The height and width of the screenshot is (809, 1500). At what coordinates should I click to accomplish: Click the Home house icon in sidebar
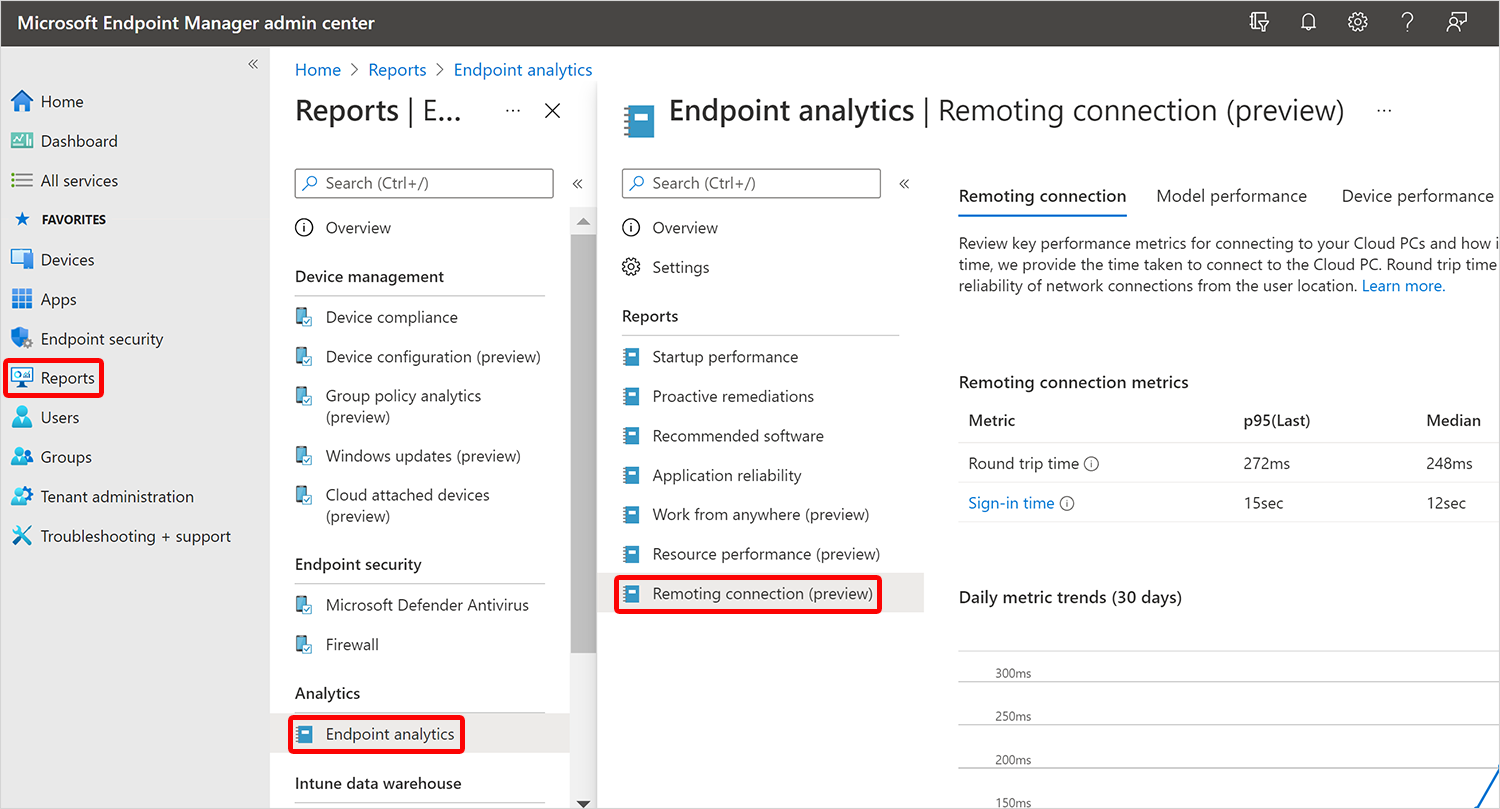click(x=22, y=102)
